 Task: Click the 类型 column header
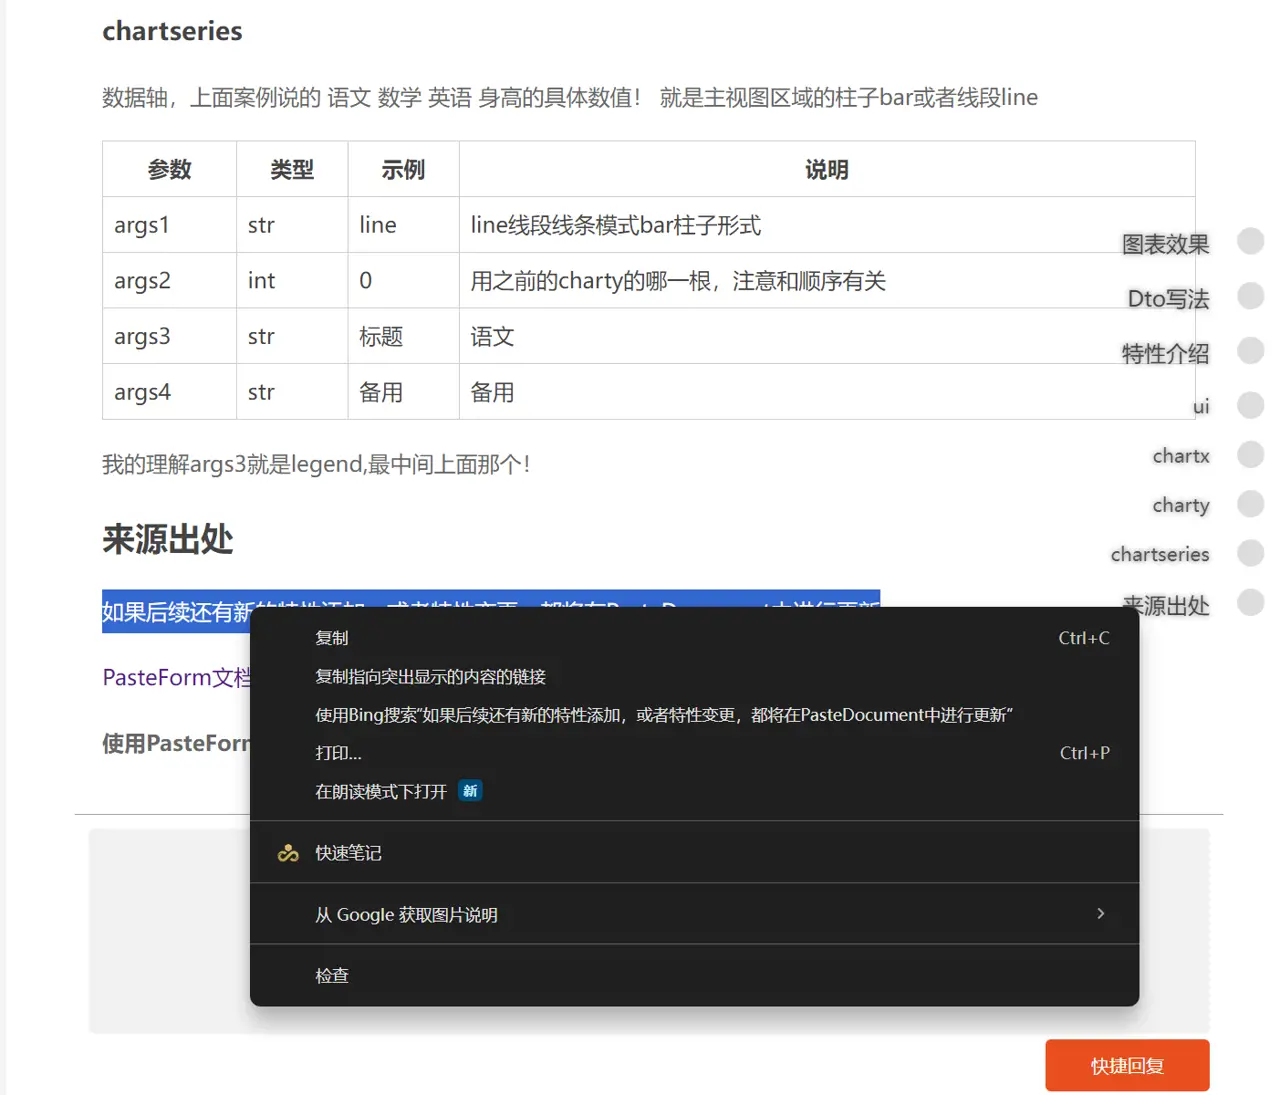(292, 169)
